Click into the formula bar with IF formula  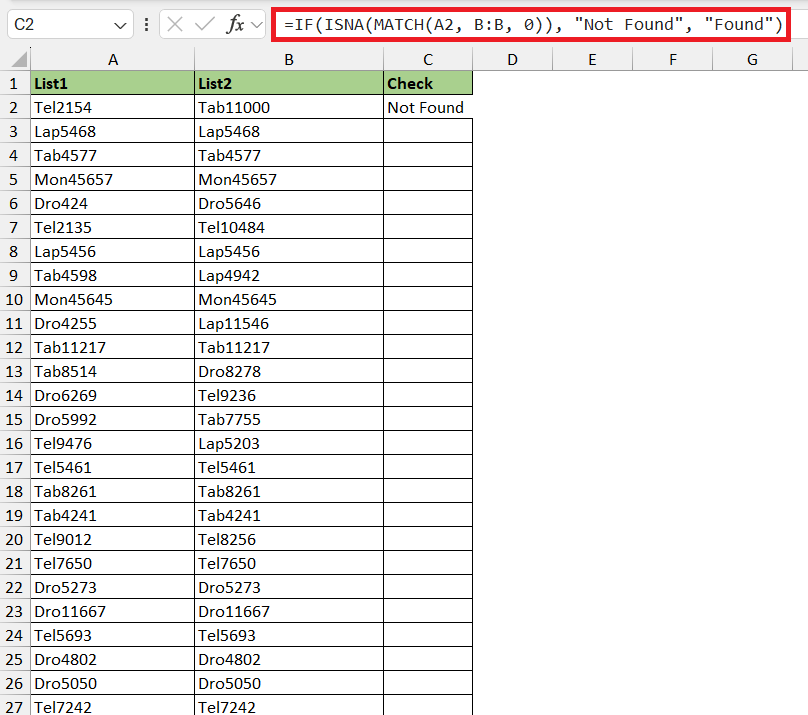click(x=532, y=25)
